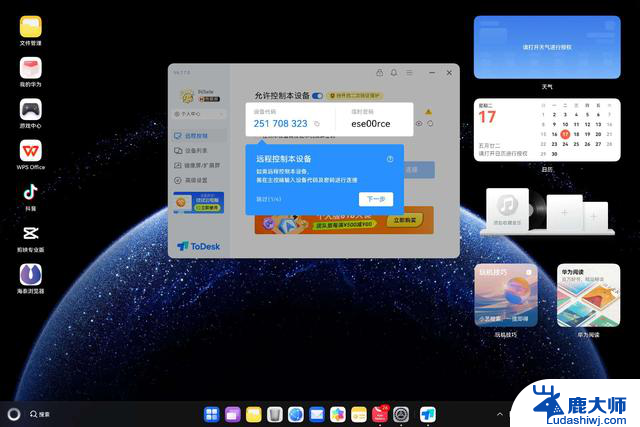The width and height of the screenshot is (640, 427).
Task: Click the 下一步 button in the tooltip
Action: tap(376, 199)
